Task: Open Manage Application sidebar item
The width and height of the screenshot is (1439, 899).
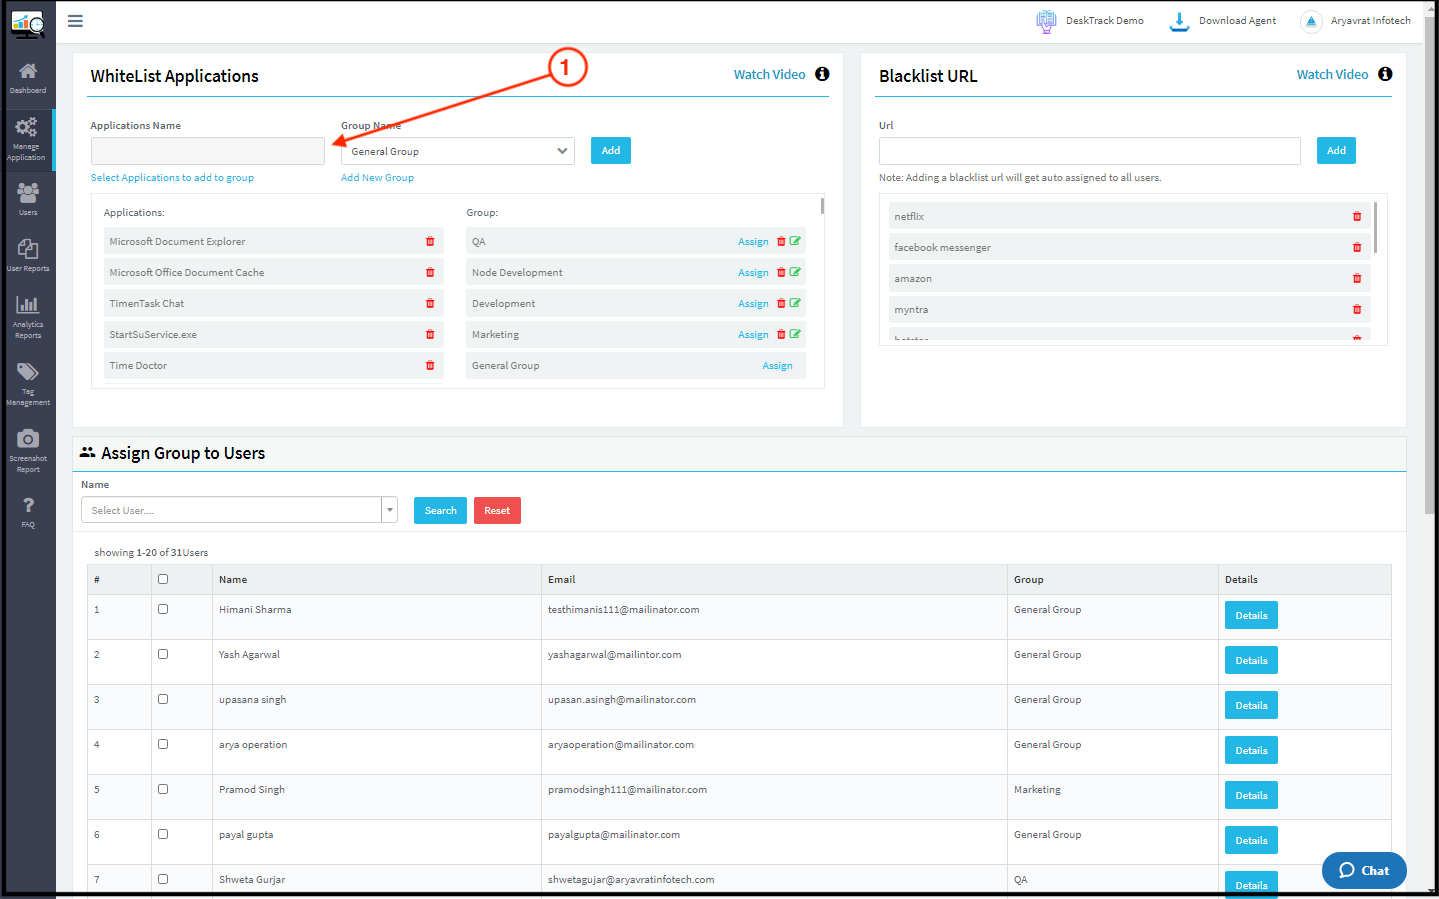Action: click(27, 138)
